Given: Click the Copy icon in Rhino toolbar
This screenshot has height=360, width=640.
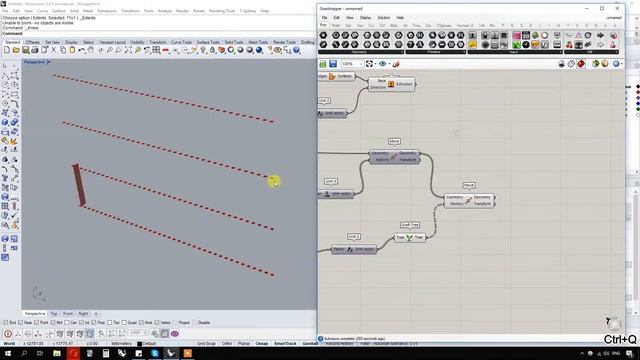Looking at the screenshot, I should point(63,50).
